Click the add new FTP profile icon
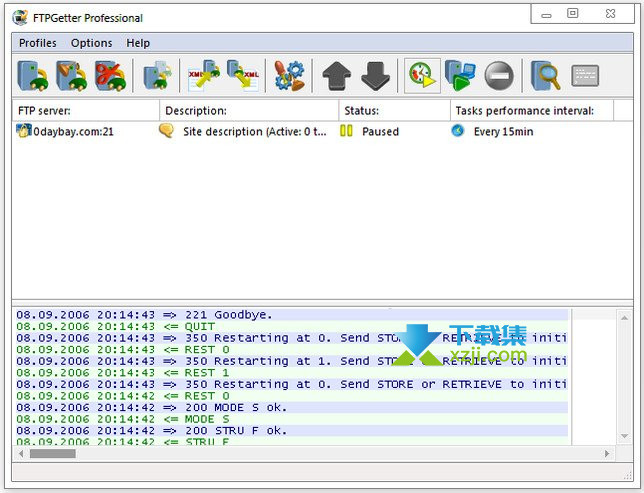 [32, 76]
